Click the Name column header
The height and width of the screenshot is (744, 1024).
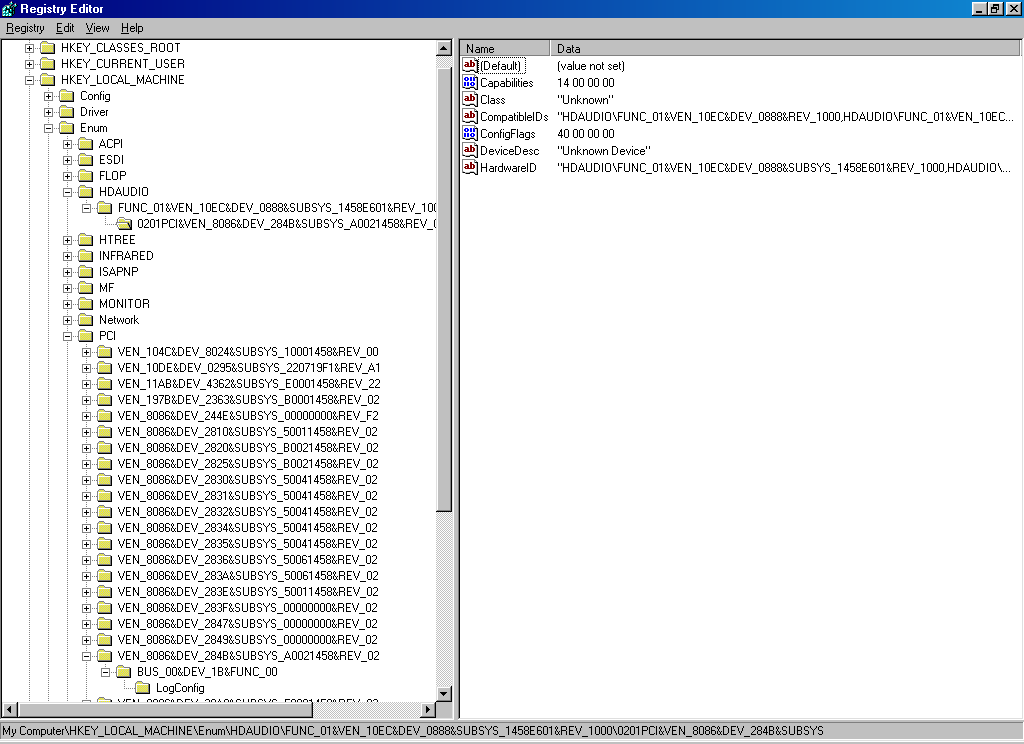(505, 48)
